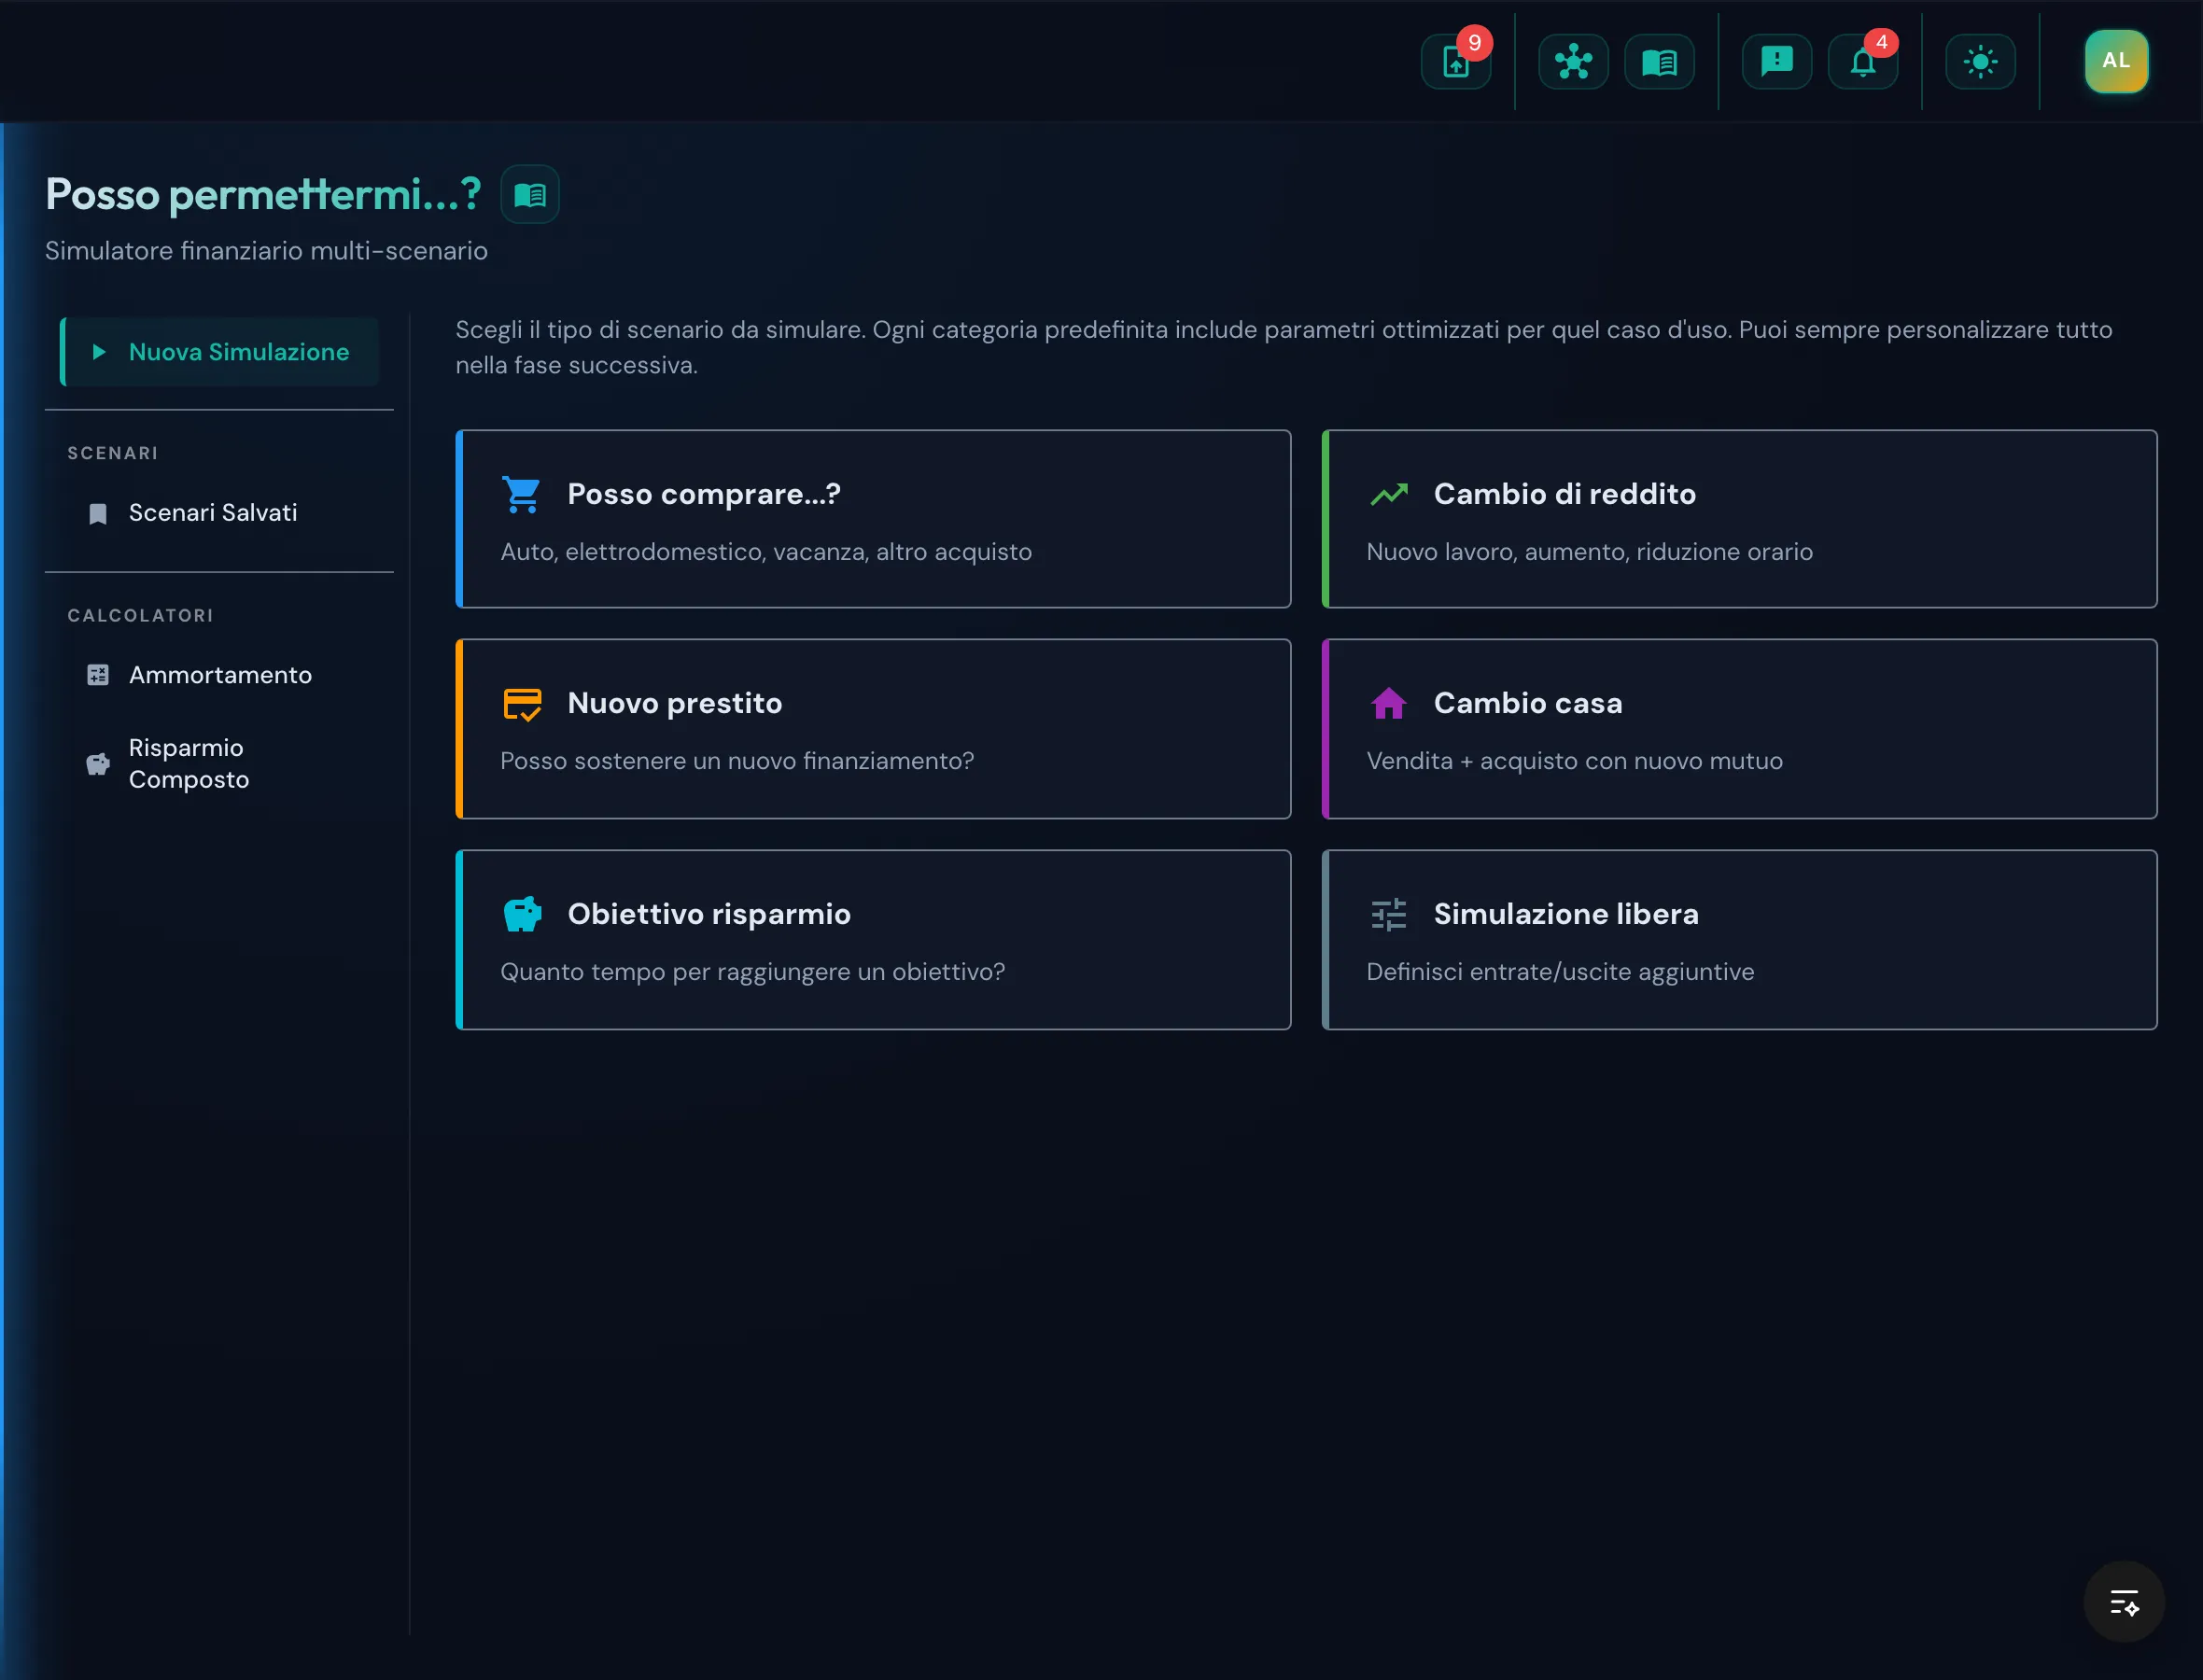2203x1680 pixels.
Task: Toggle light theme with sun icon
Action: coord(1980,62)
